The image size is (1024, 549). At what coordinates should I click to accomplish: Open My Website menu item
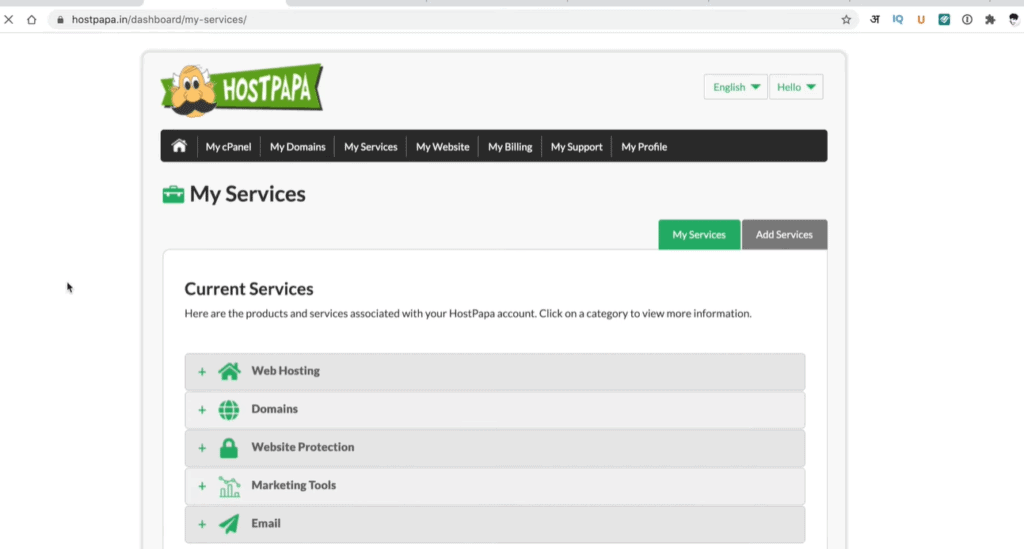point(443,147)
